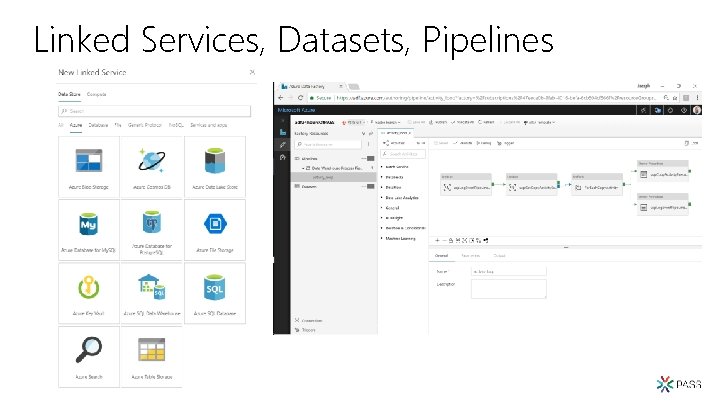Select the highlighted pipeline in the tree

(333, 177)
